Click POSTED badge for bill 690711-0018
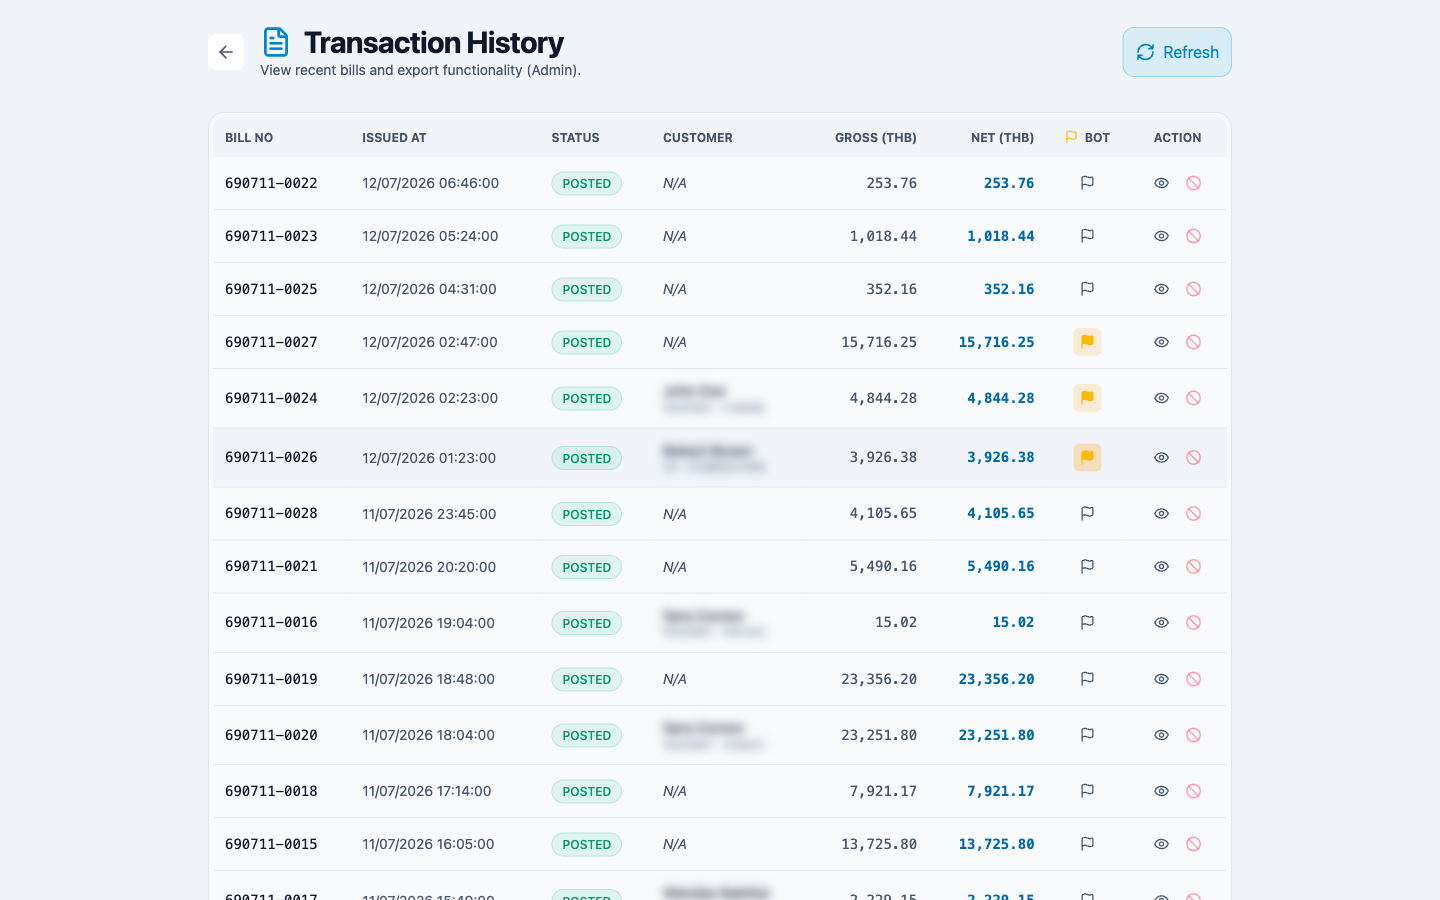The height and width of the screenshot is (900, 1440). pos(586,791)
